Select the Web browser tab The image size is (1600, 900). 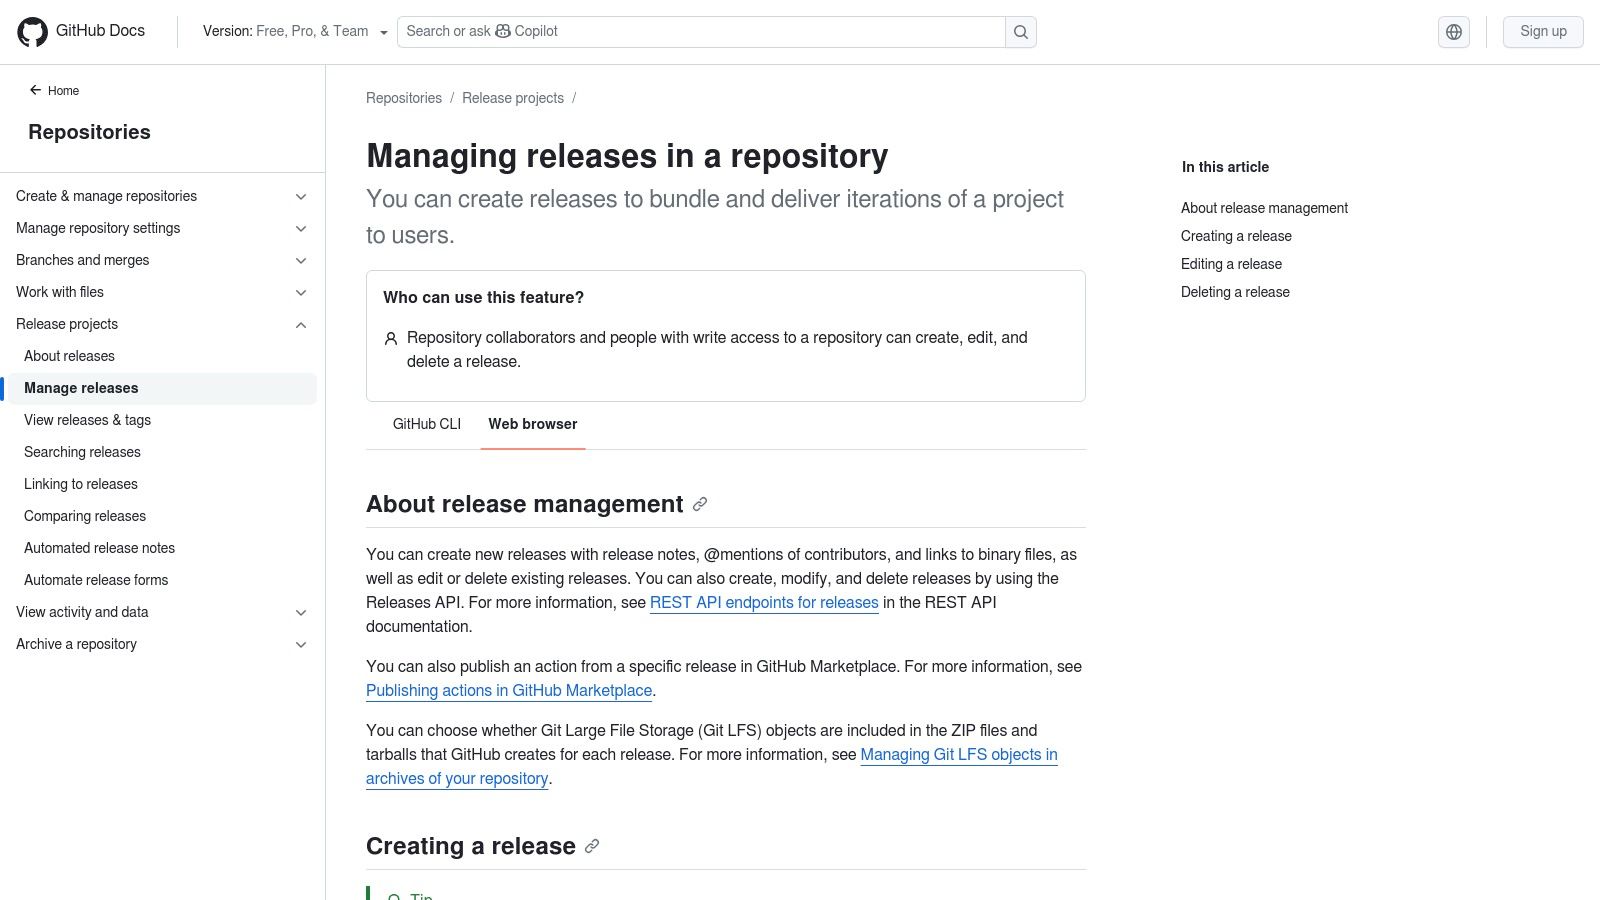click(x=532, y=424)
